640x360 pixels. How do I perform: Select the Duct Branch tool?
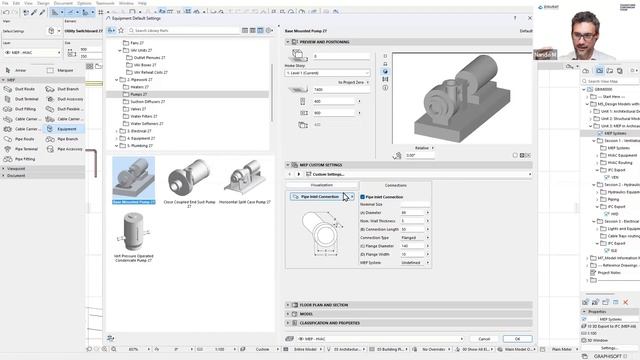[x=63, y=89]
